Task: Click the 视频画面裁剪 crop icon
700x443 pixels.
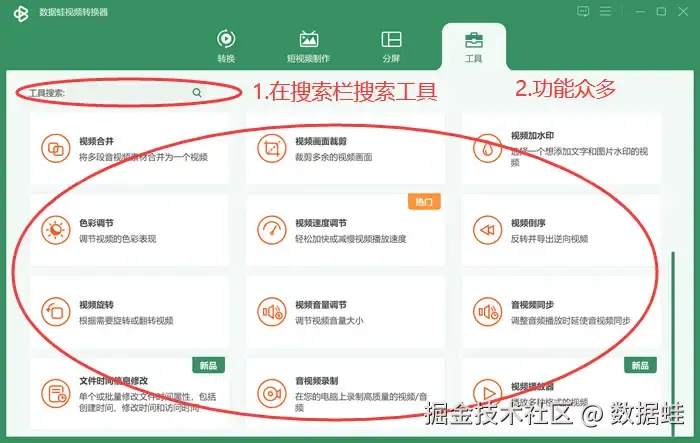Action: click(272, 148)
